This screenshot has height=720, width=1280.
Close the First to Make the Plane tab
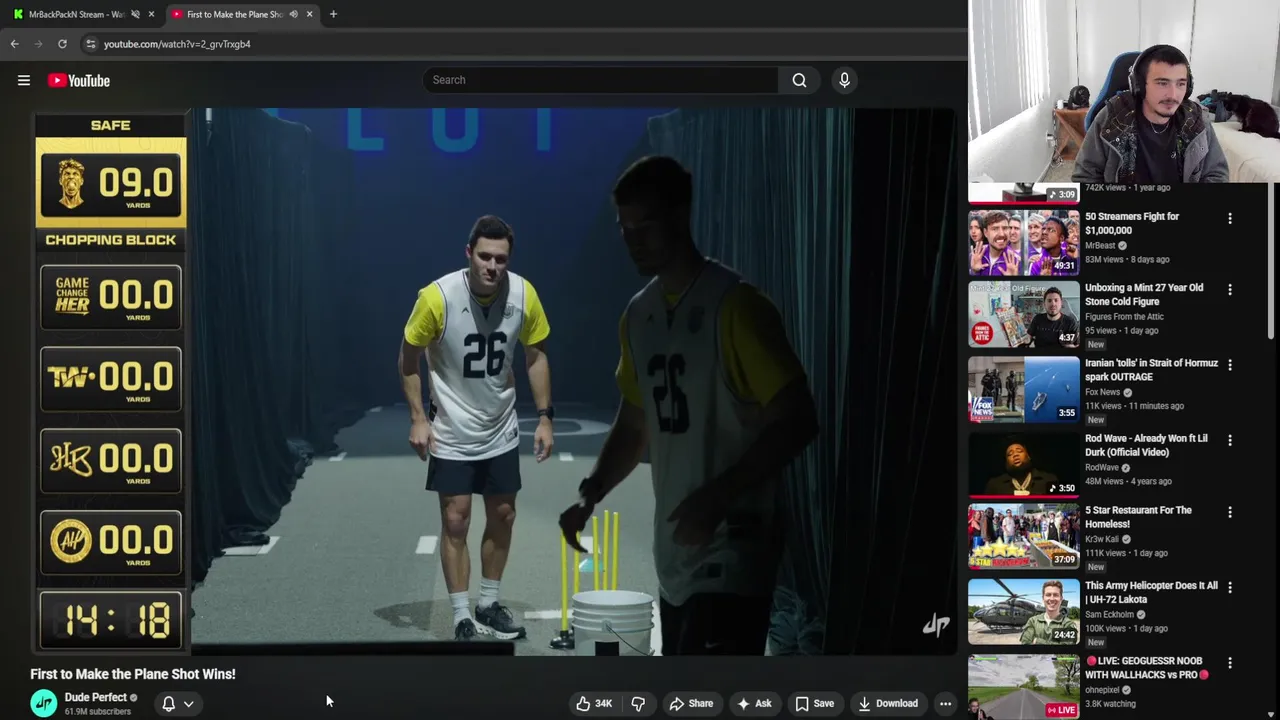point(309,14)
